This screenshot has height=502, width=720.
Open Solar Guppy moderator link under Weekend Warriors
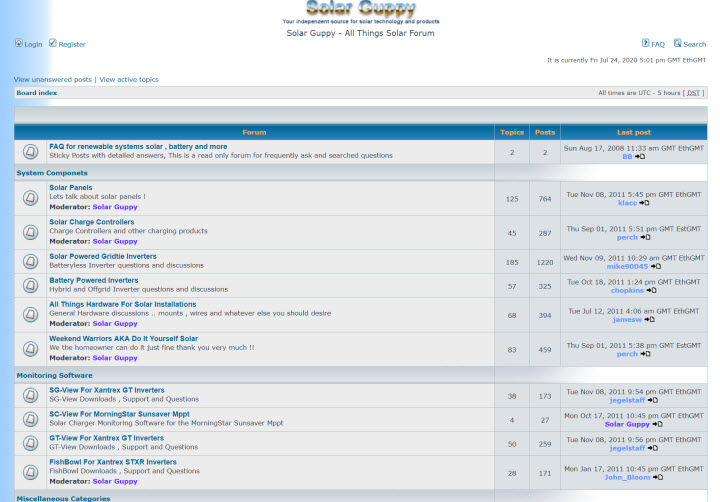point(115,358)
